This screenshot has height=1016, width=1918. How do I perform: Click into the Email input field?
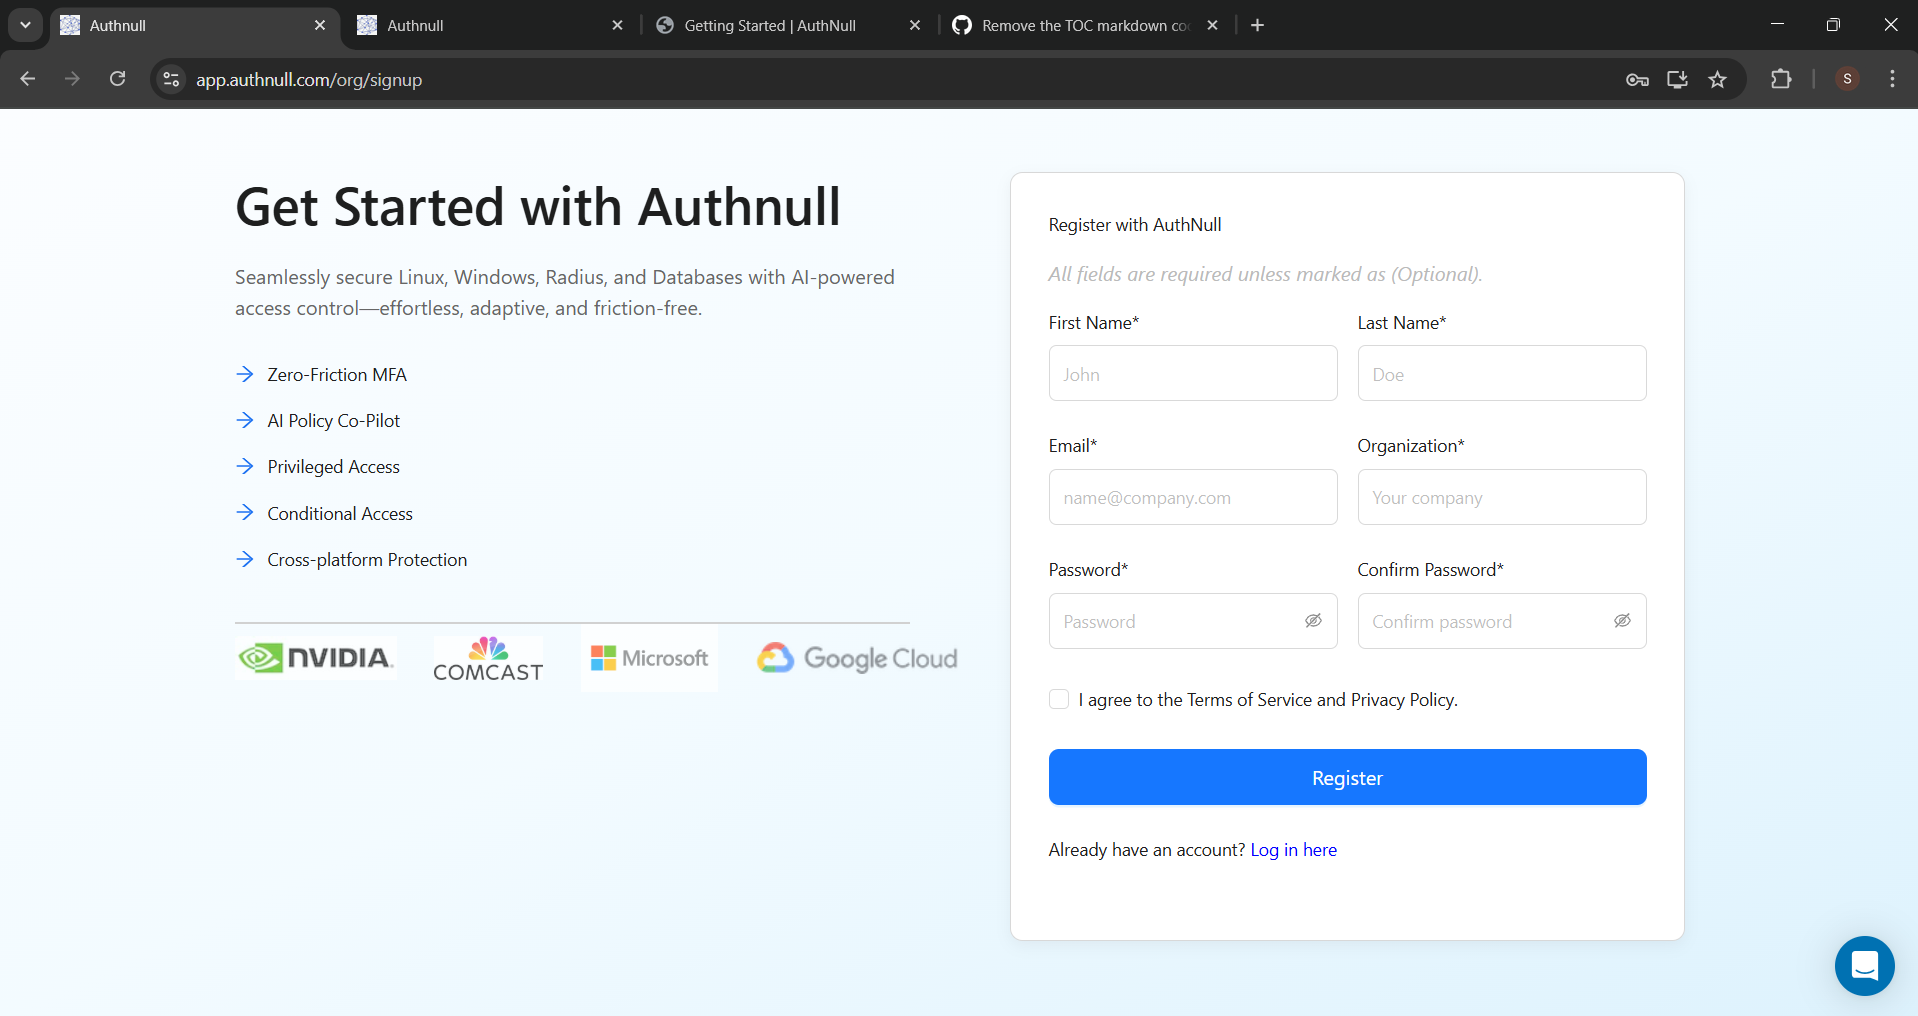[x=1192, y=498]
